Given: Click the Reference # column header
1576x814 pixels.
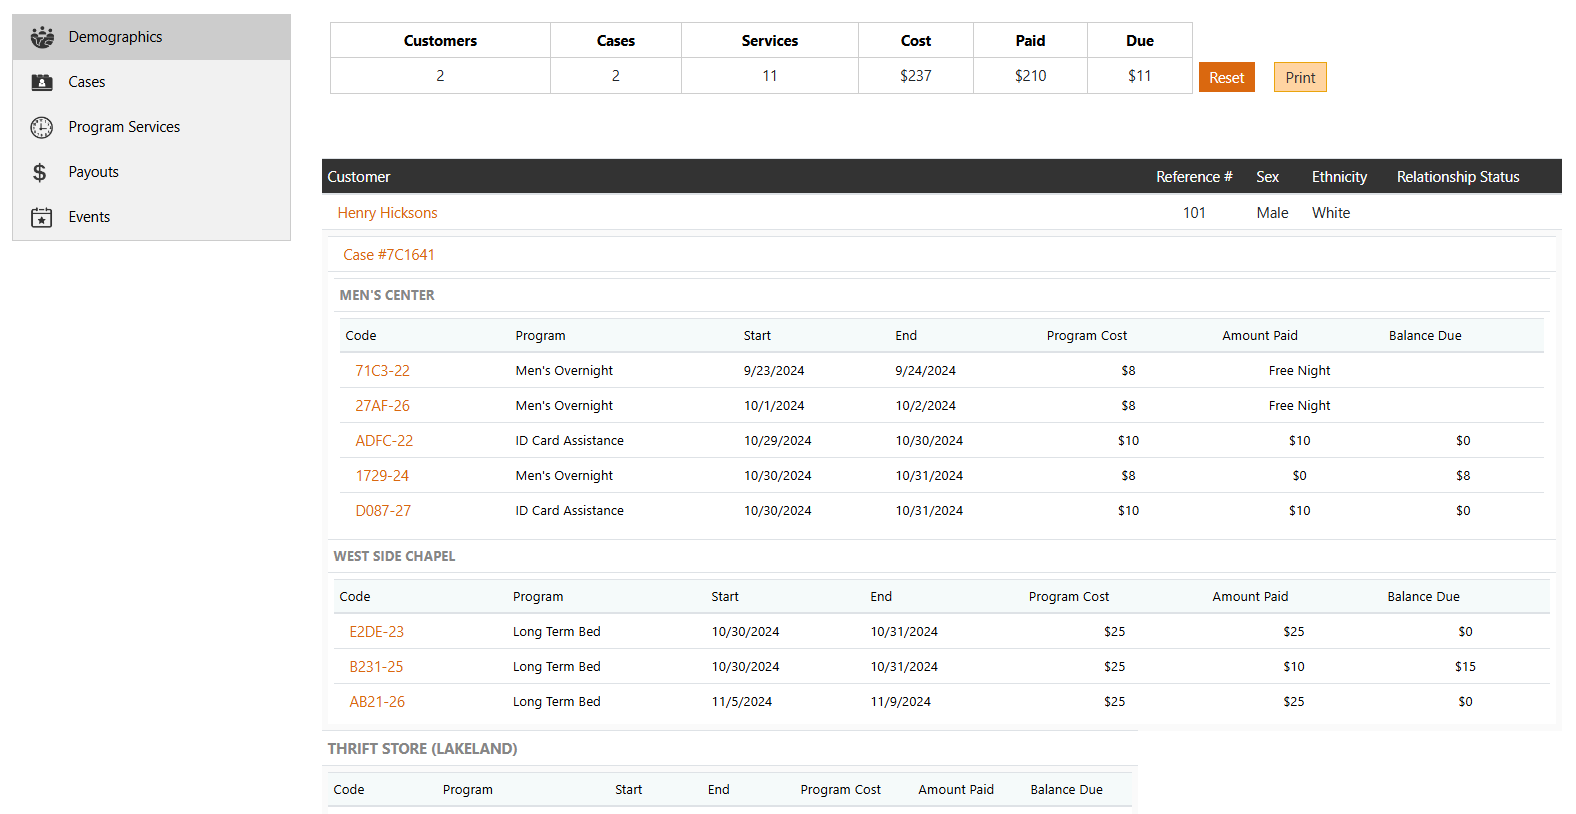Looking at the screenshot, I should (x=1193, y=177).
